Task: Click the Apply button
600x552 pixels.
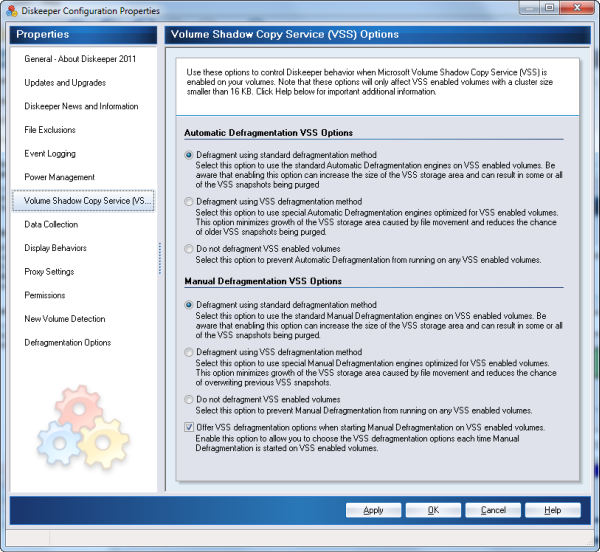Action: tap(373, 510)
